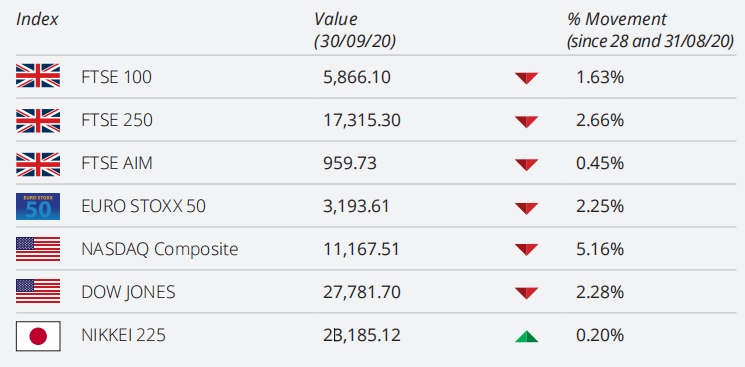
Task: Click the red down arrow for NASDAQ Composite
Action: (x=526, y=250)
